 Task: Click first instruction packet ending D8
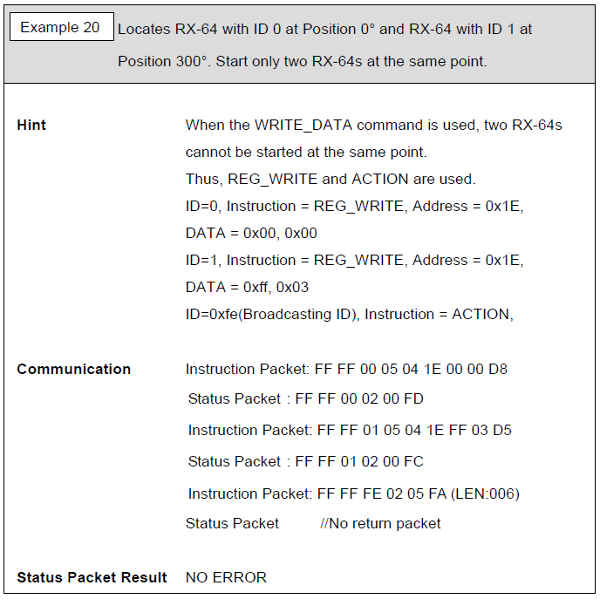[346, 369]
